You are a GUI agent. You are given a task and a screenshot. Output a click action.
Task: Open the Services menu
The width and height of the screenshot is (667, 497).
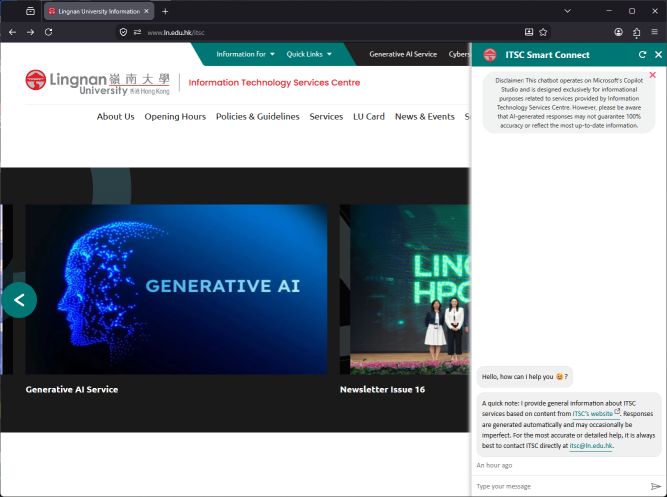[x=326, y=117]
